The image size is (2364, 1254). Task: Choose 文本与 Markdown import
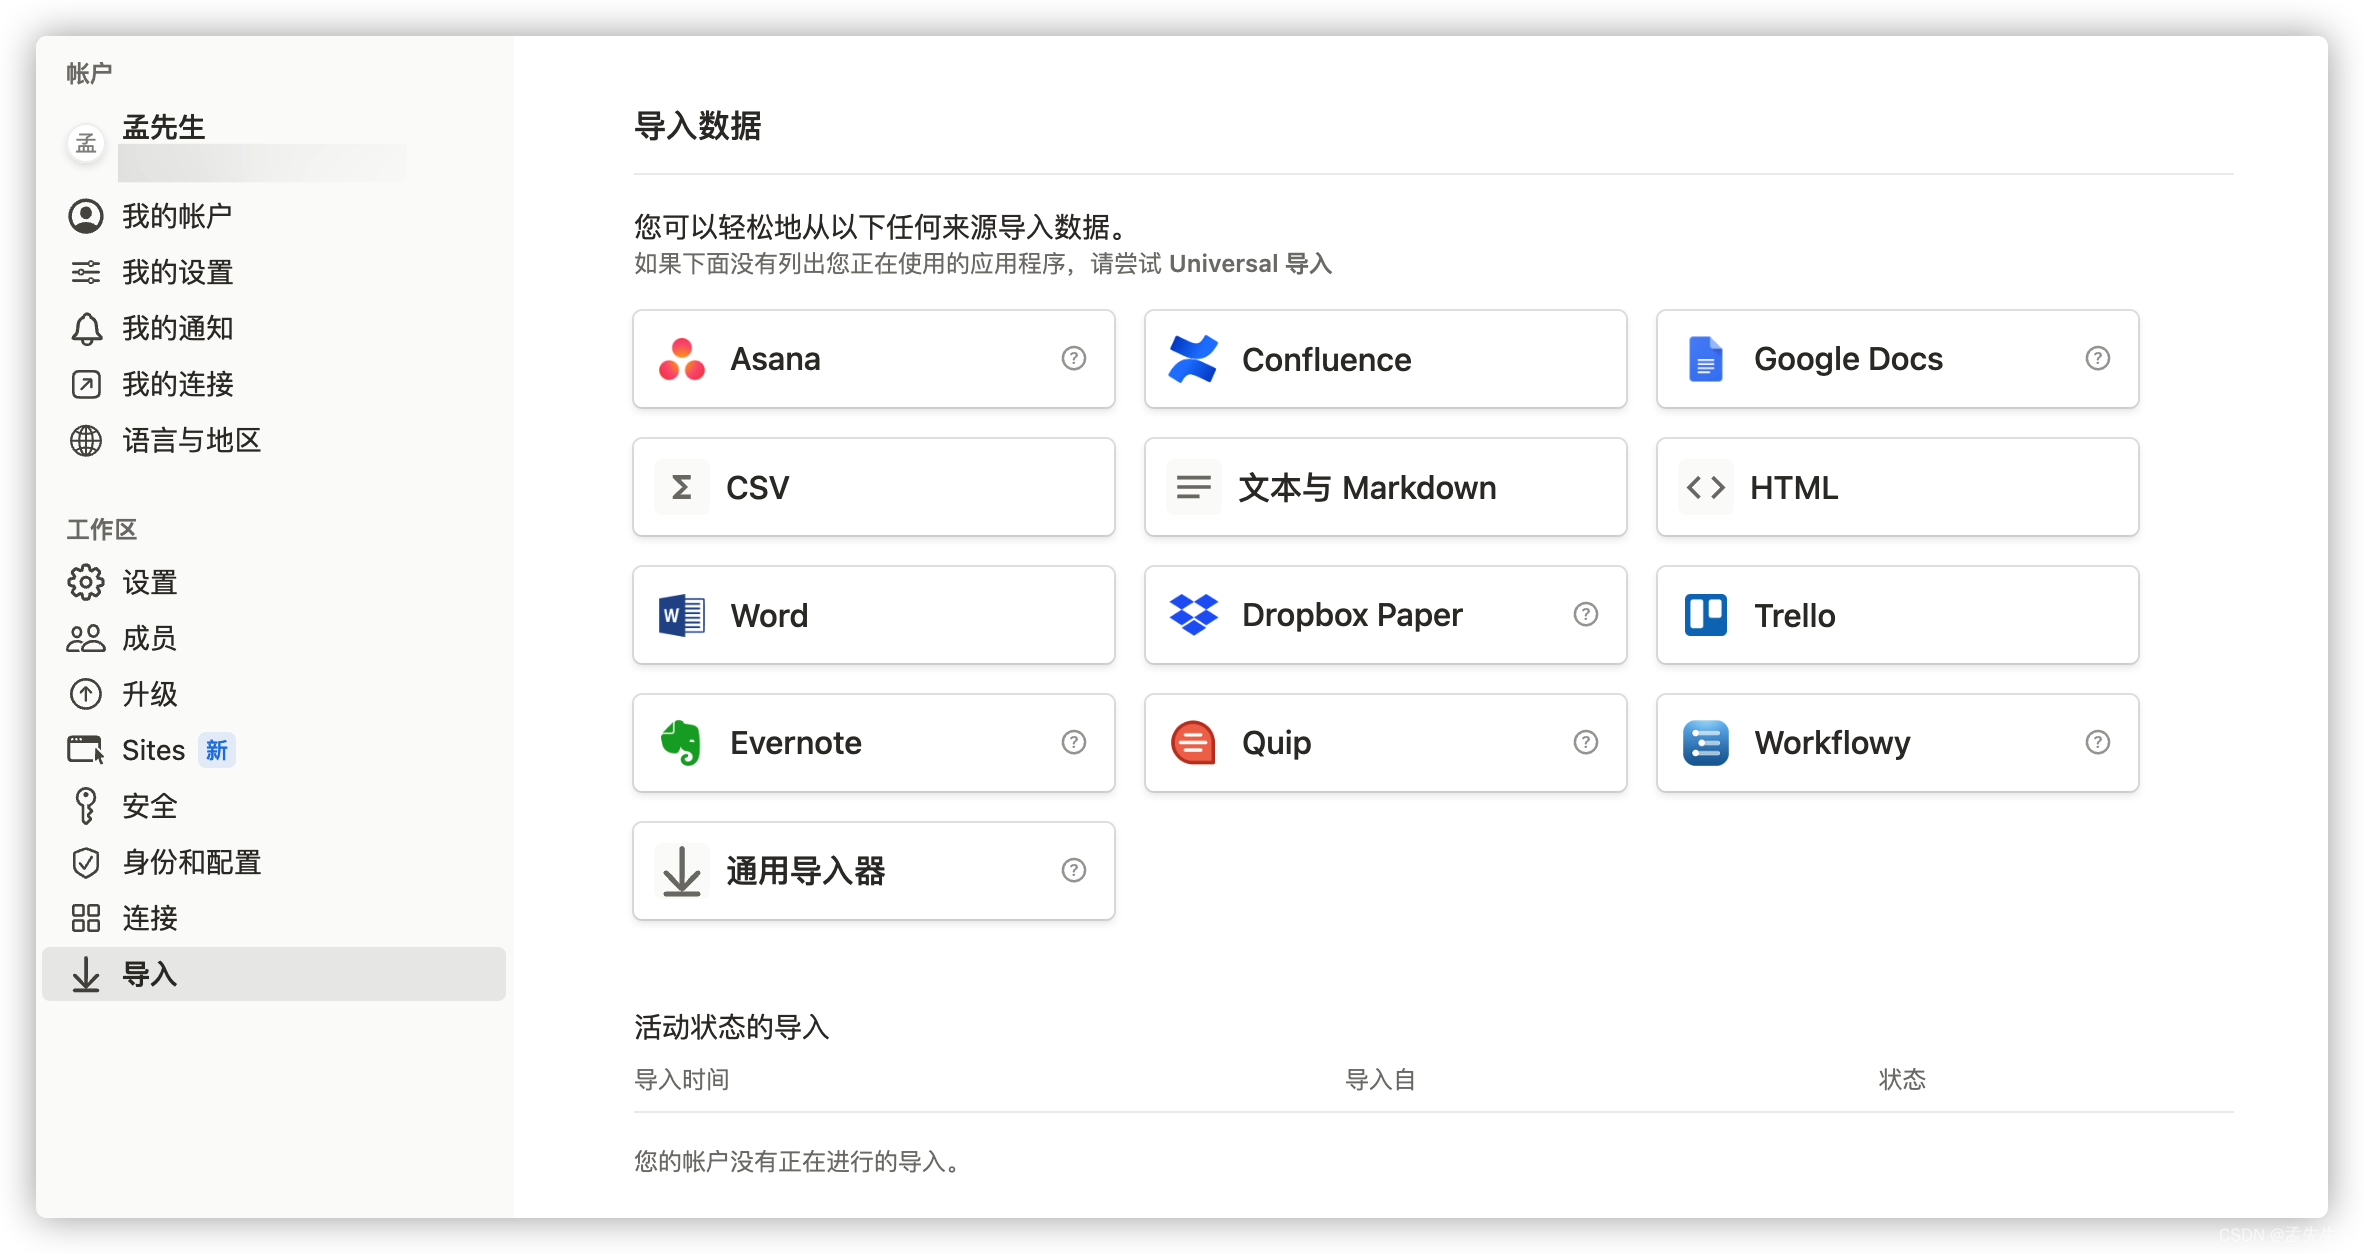[1386, 487]
